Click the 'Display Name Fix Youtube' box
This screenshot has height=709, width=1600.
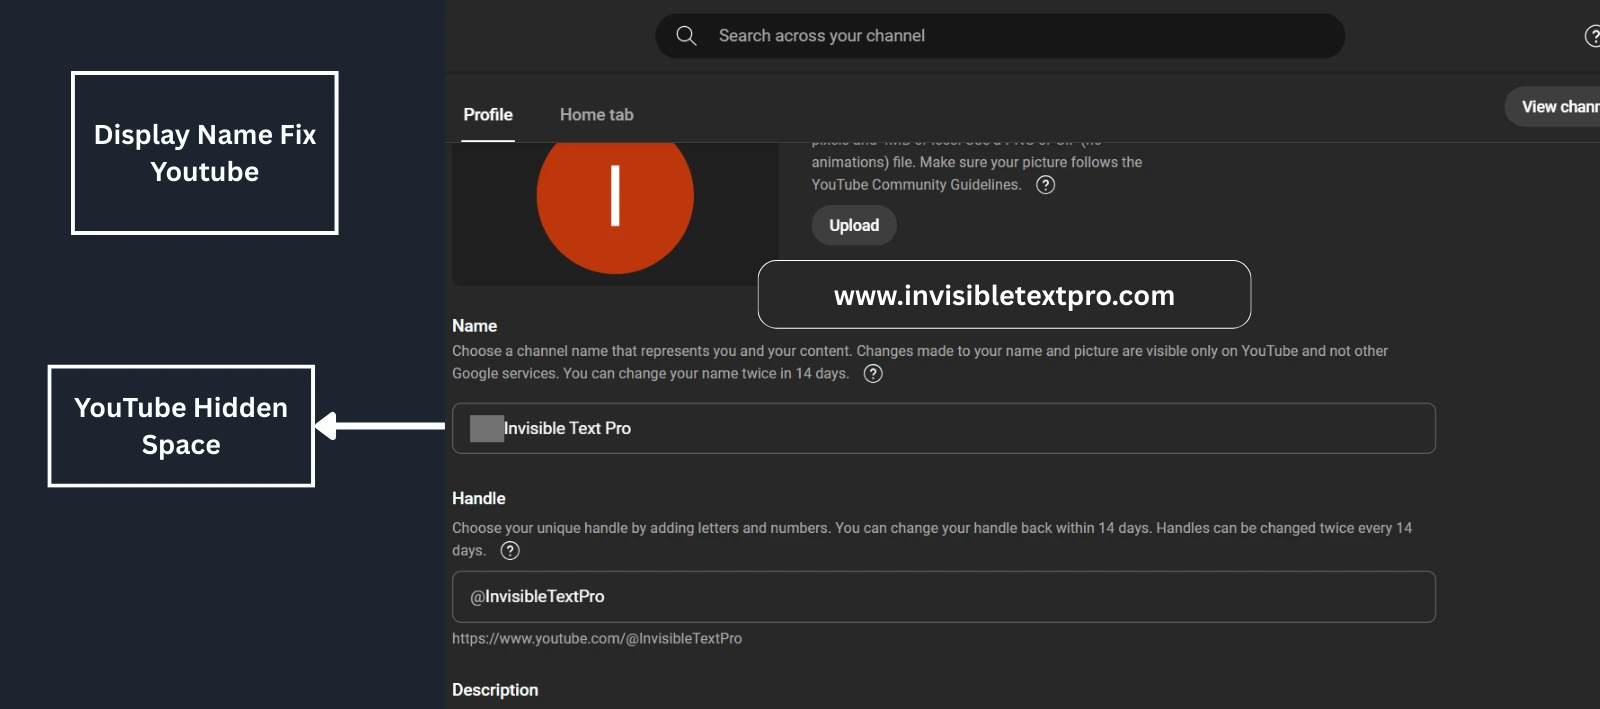205,153
